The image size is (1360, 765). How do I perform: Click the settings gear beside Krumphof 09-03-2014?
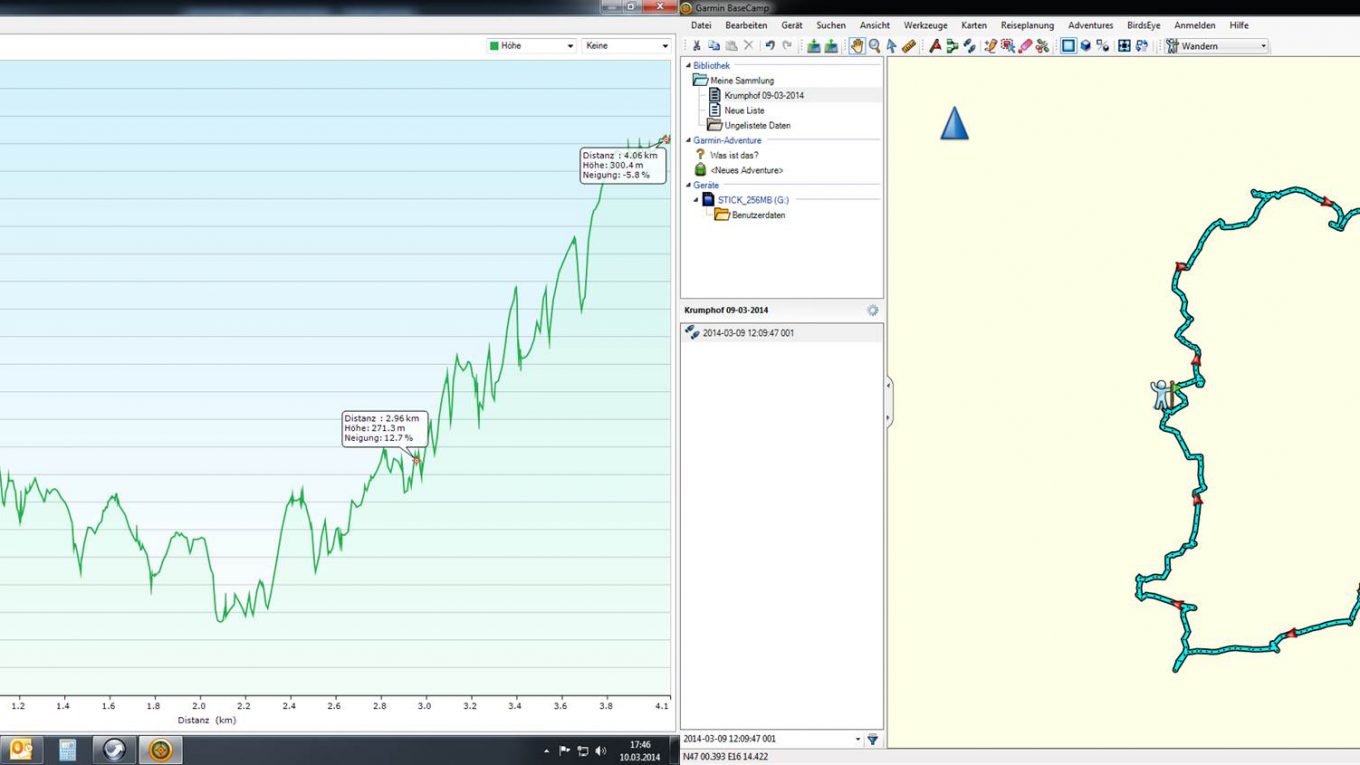point(872,310)
